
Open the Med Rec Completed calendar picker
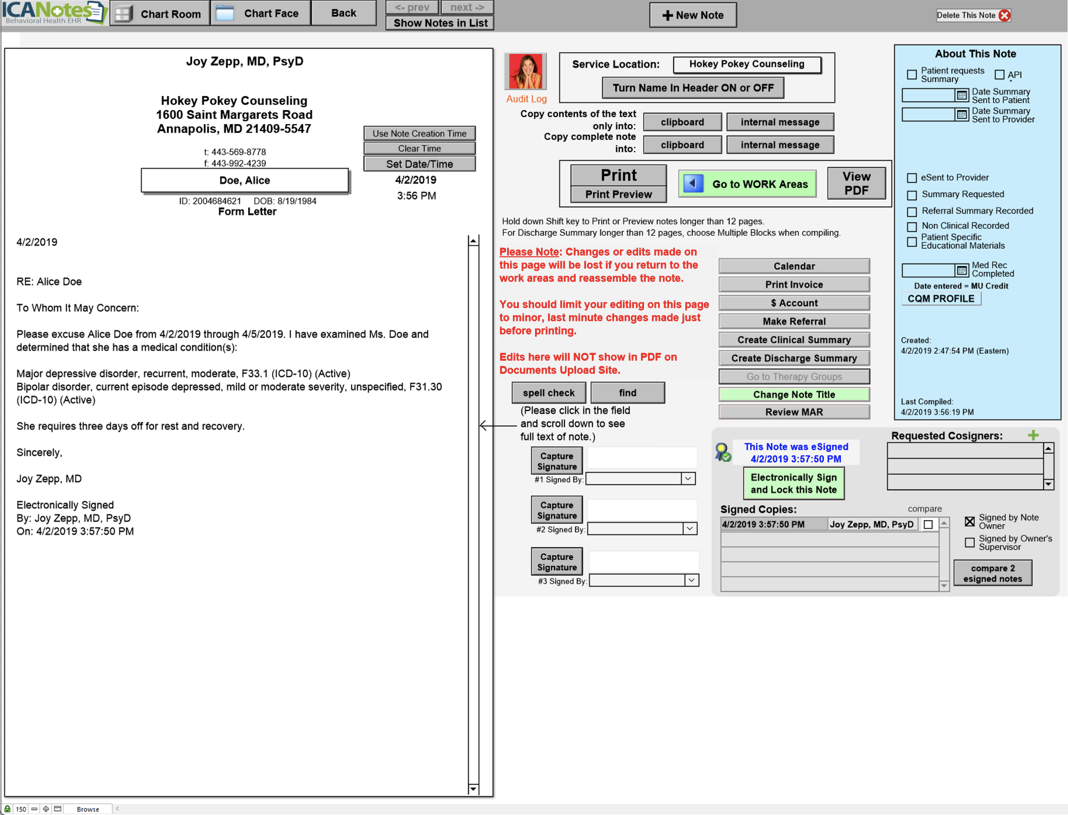tap(962, 271)
